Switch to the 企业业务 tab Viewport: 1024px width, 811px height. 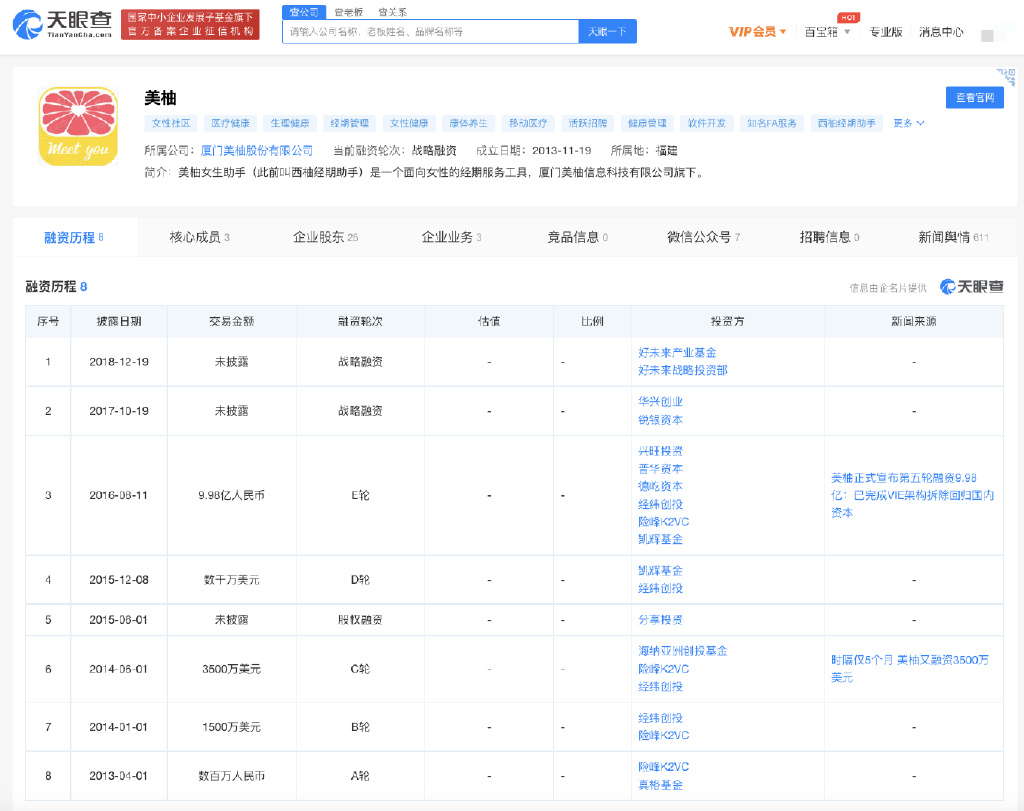coord(451,237)
